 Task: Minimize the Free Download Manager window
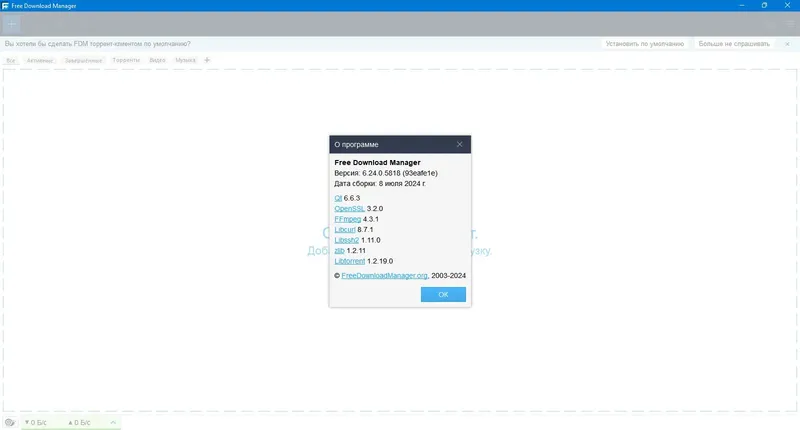tap(742, 5)
